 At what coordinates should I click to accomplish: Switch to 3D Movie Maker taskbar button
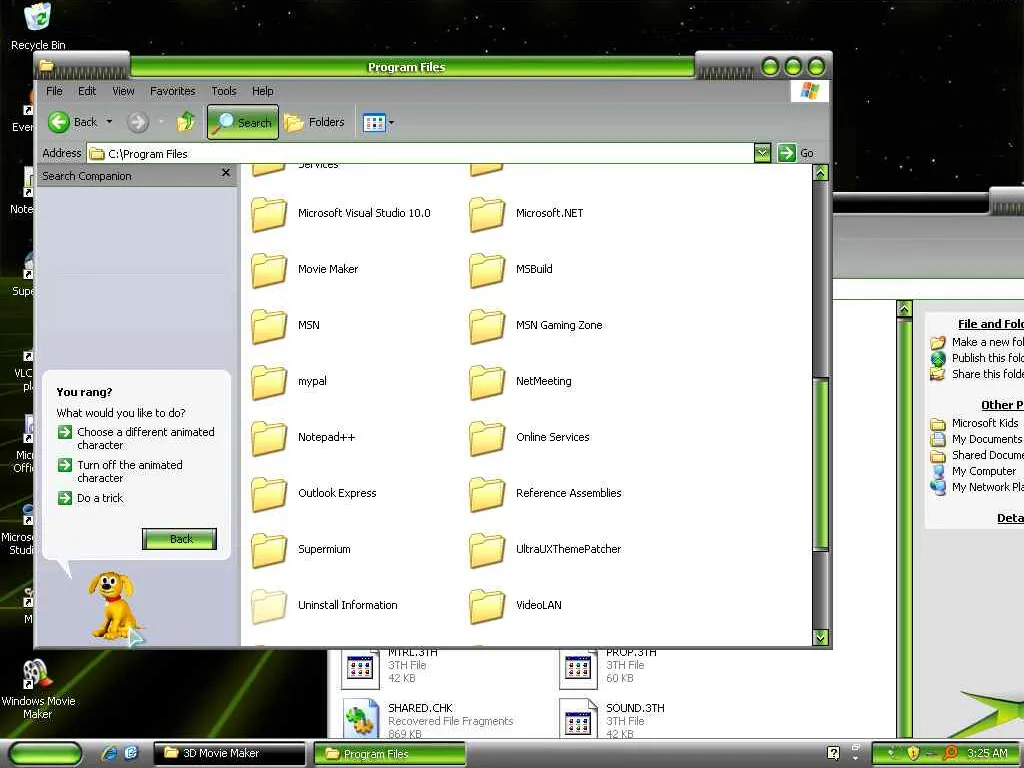click(229, 754)
